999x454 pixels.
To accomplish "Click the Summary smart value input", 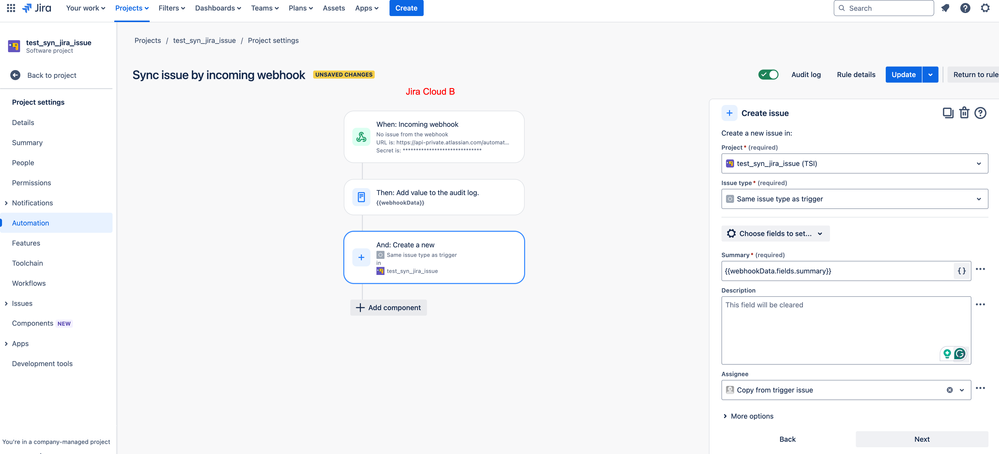I will pos(837,271).
